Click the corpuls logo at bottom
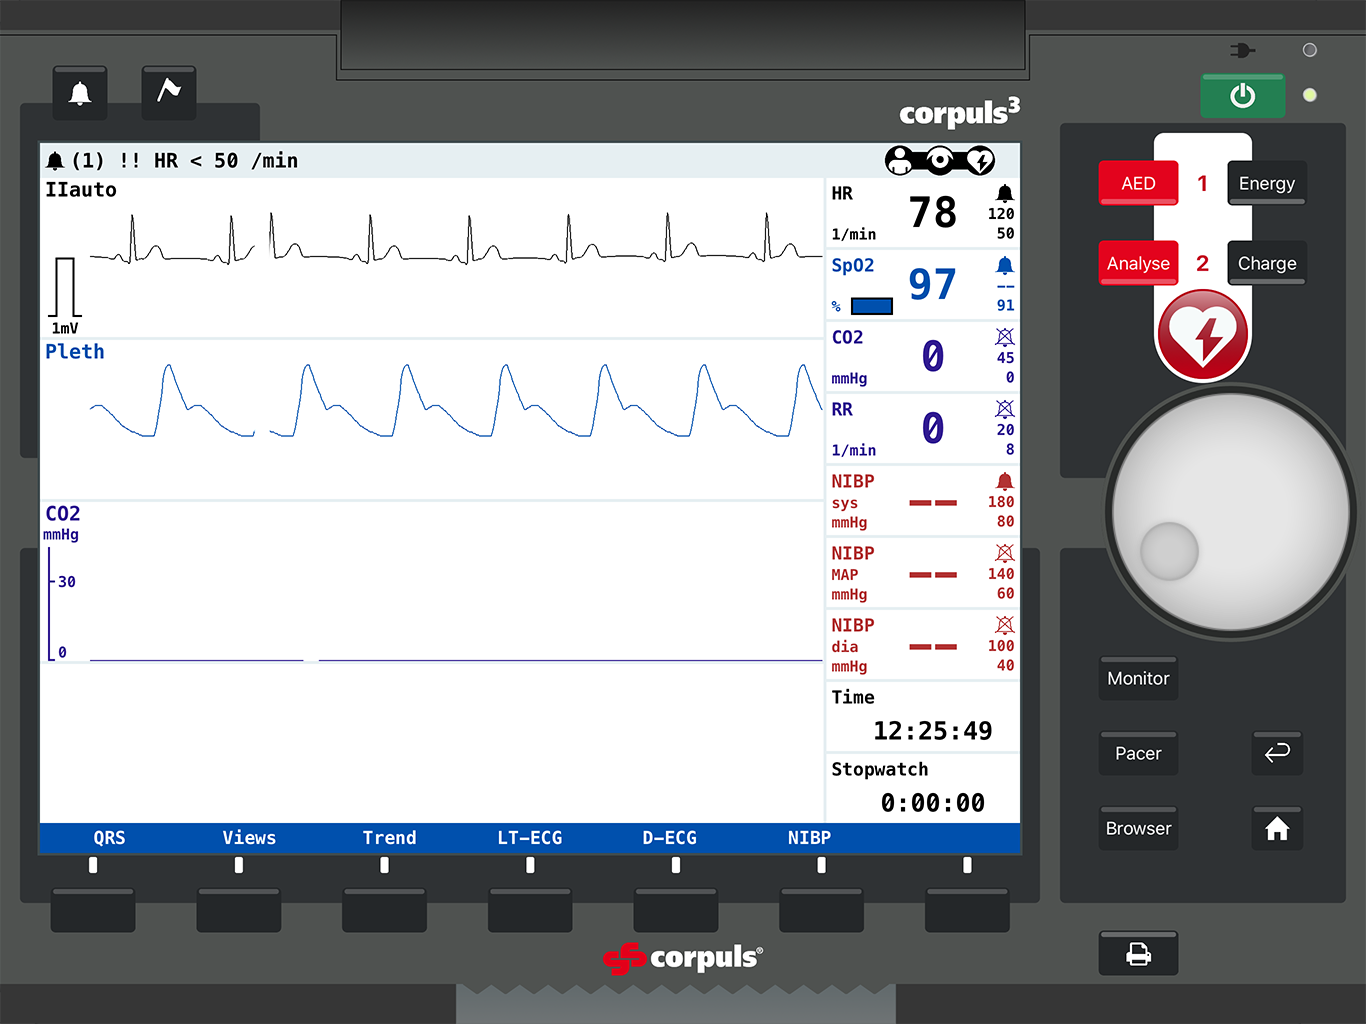 [683, 958]
